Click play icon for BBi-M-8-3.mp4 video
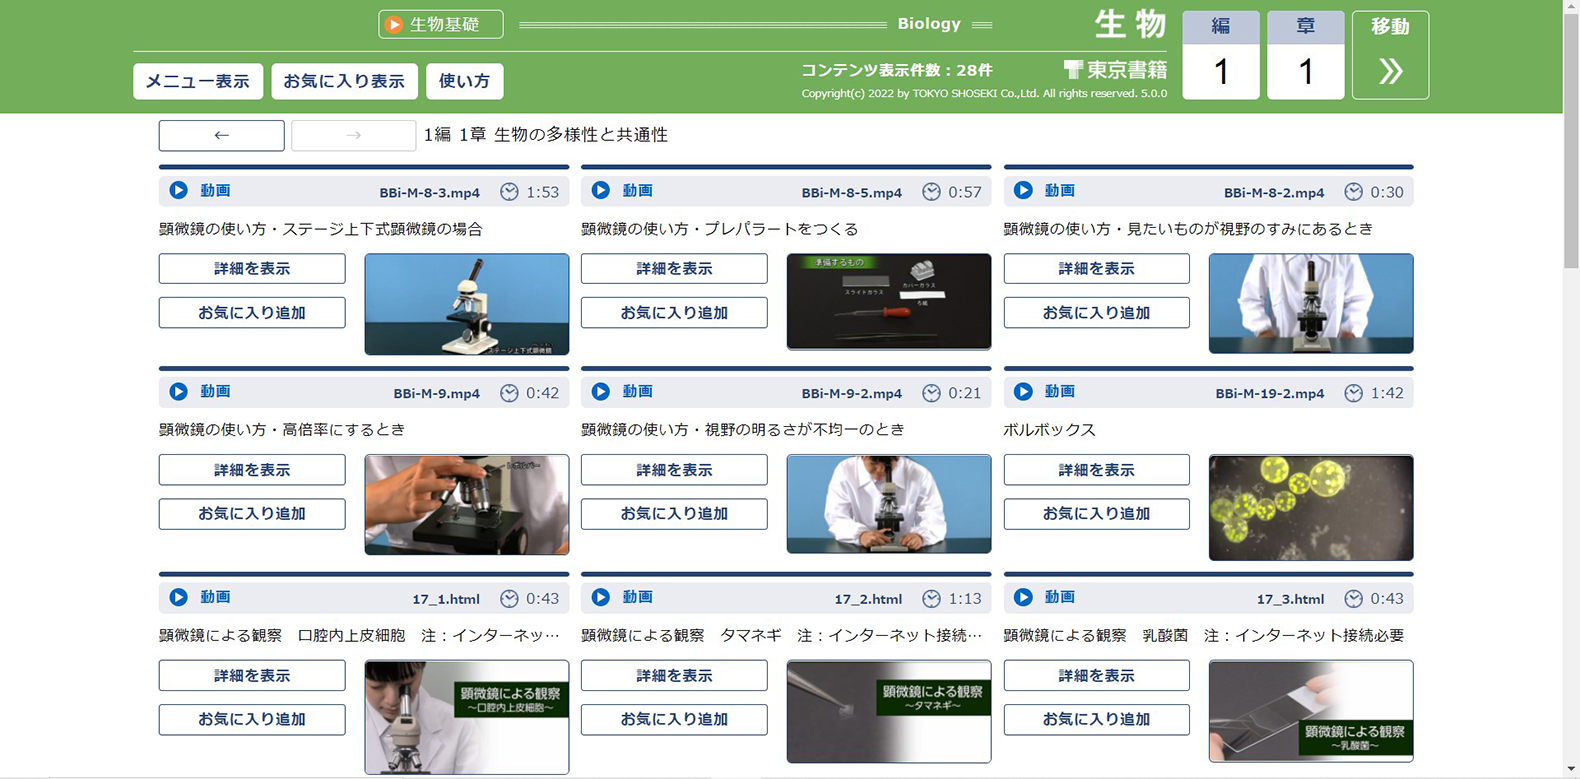 pyautogui.click(x=178, y=190)
